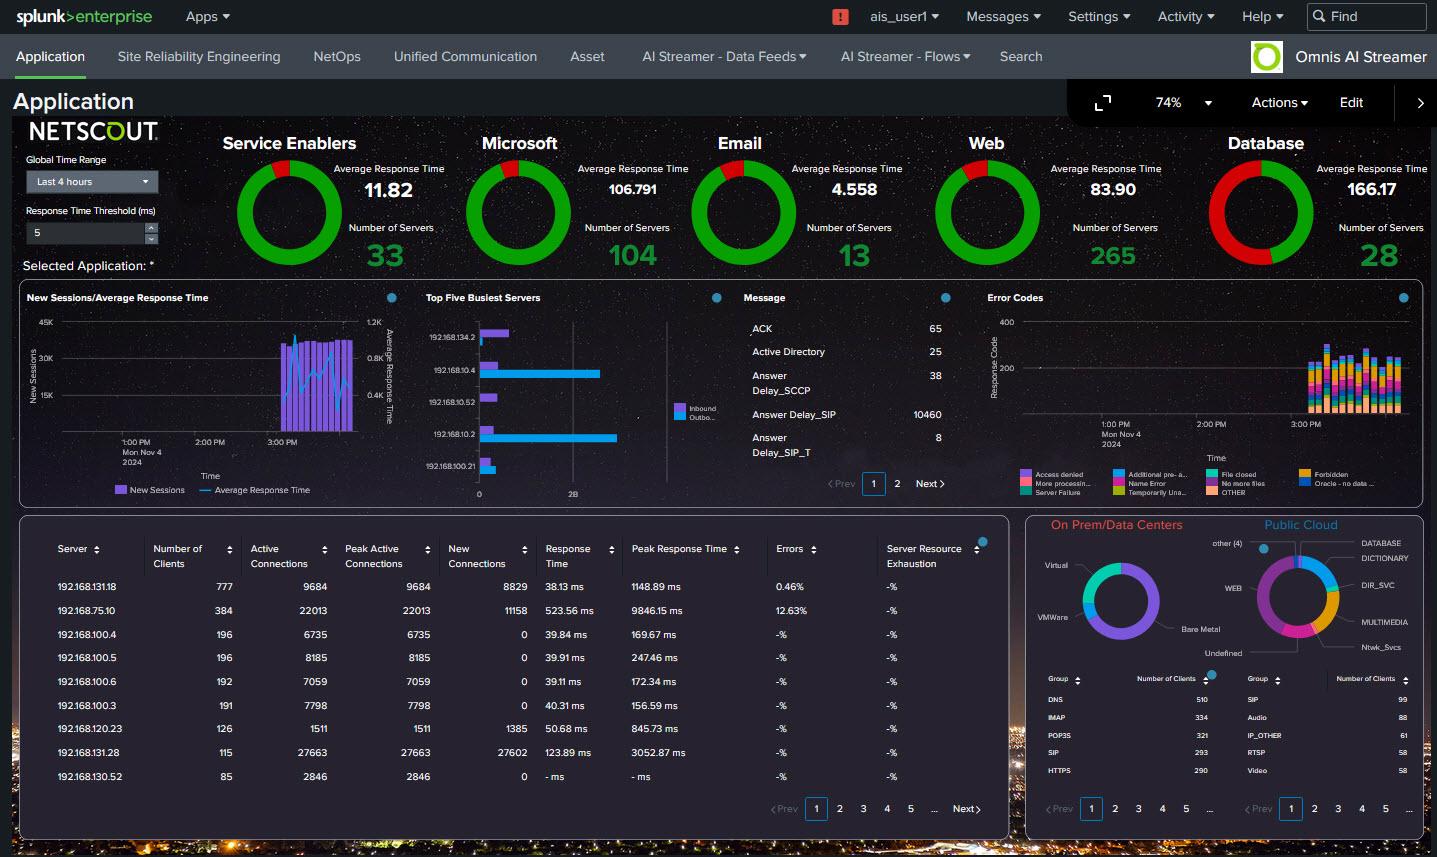
Task: Open the Settings dropdown
Action: pos(1099,17)
